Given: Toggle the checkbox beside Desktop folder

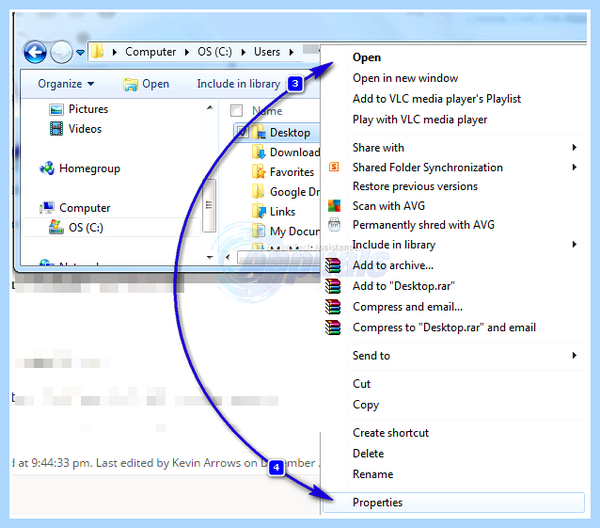Looking at the screenshot, I should tap(242, 132).
